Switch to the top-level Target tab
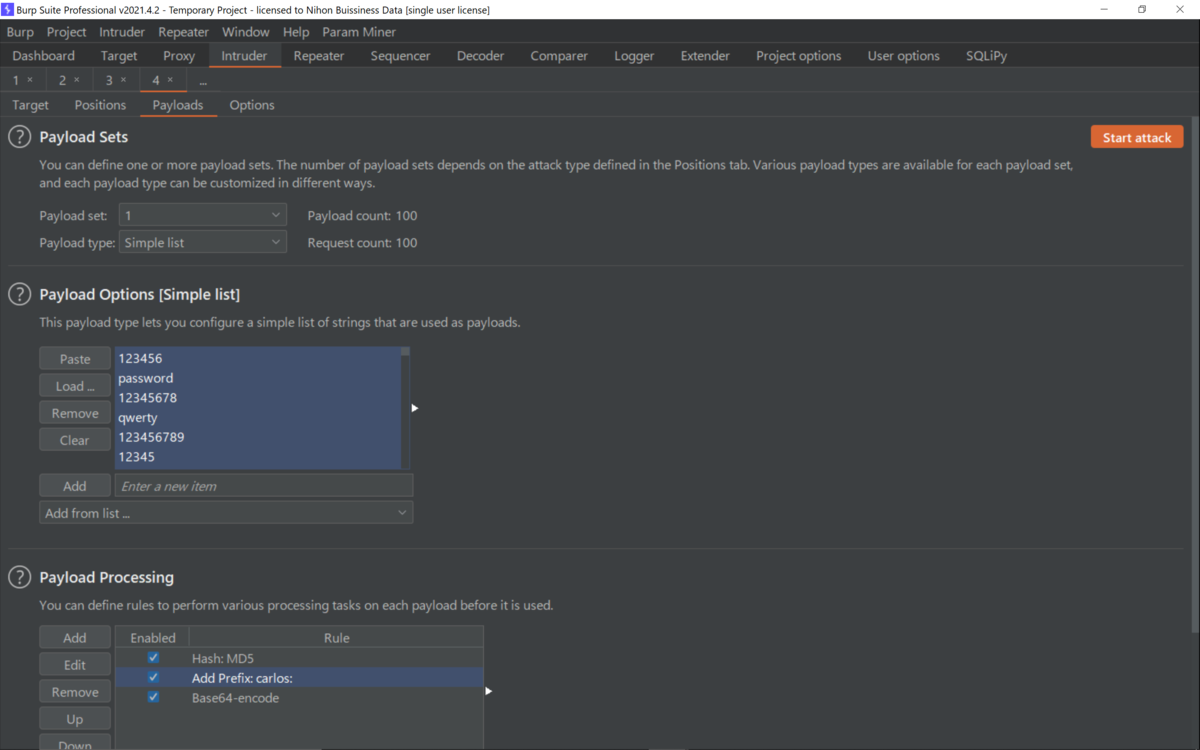The width and height of the screenshot is (1200, 750). [x=119, y=56]
